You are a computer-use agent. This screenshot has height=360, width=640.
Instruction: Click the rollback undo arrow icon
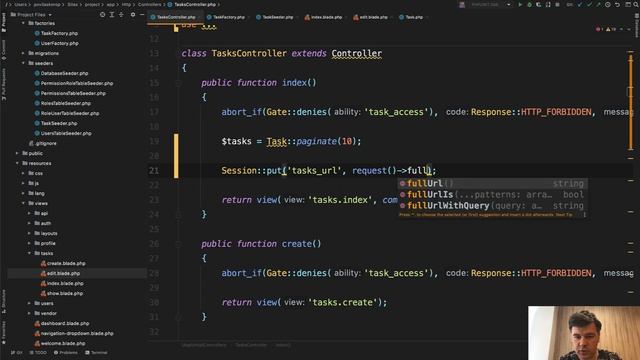[x=617, y=4]
